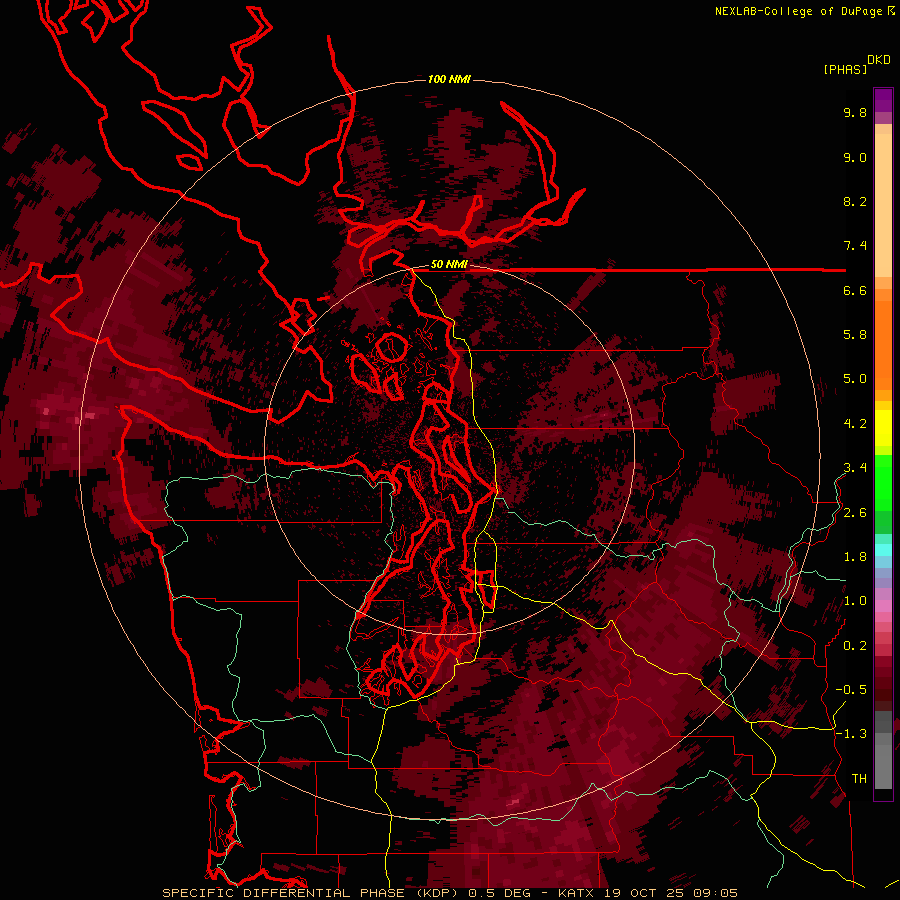Image resolution: width=900 pixels, height=900 pixels.
Task: Click the 0.2 scale value
Action: click(855, 646)
